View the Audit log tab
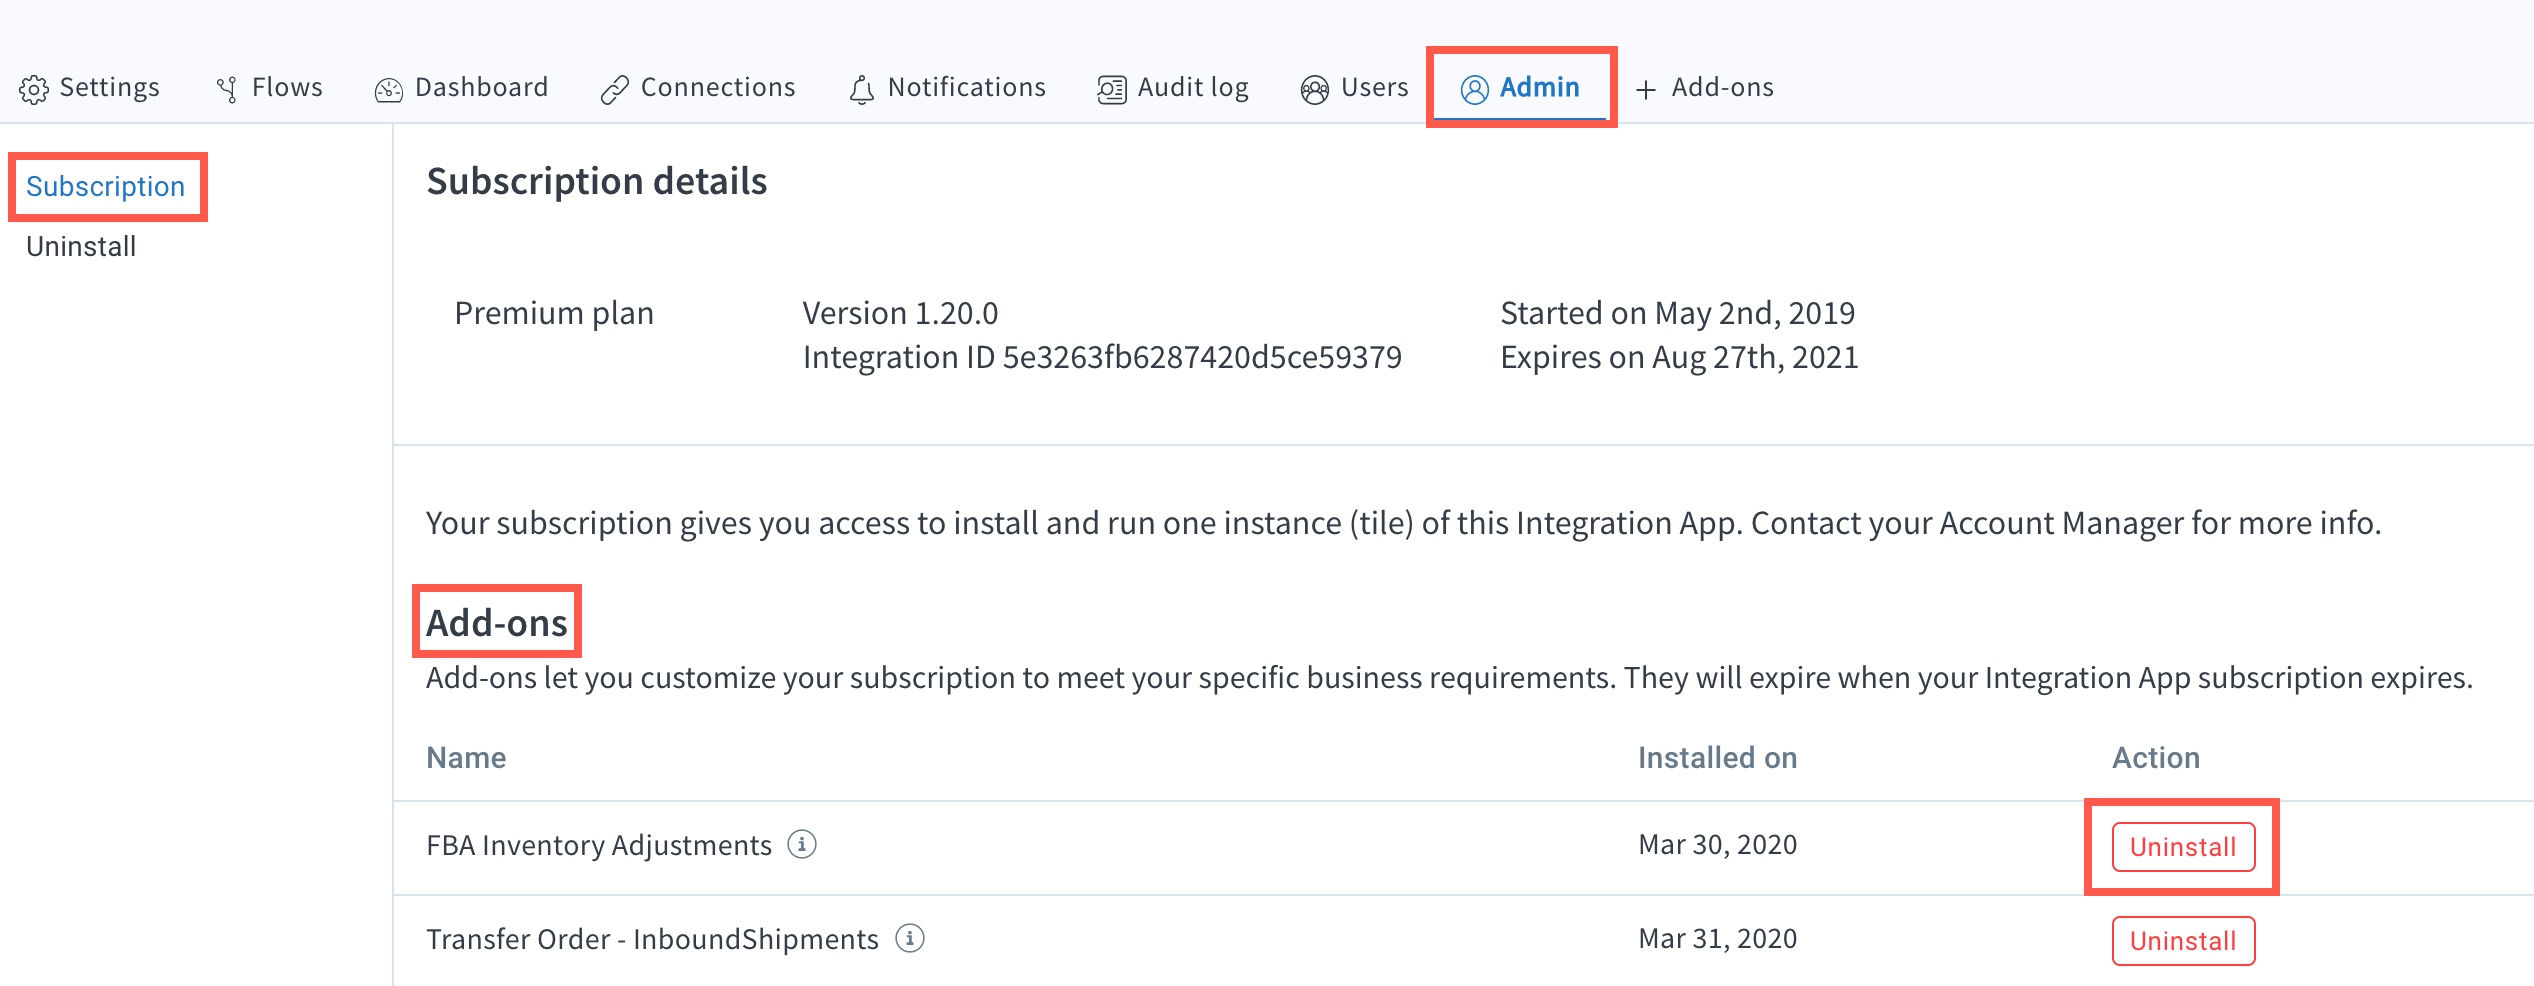Image resolution: width=2534 pixels, height=986 pixels. click(1173, 88)
